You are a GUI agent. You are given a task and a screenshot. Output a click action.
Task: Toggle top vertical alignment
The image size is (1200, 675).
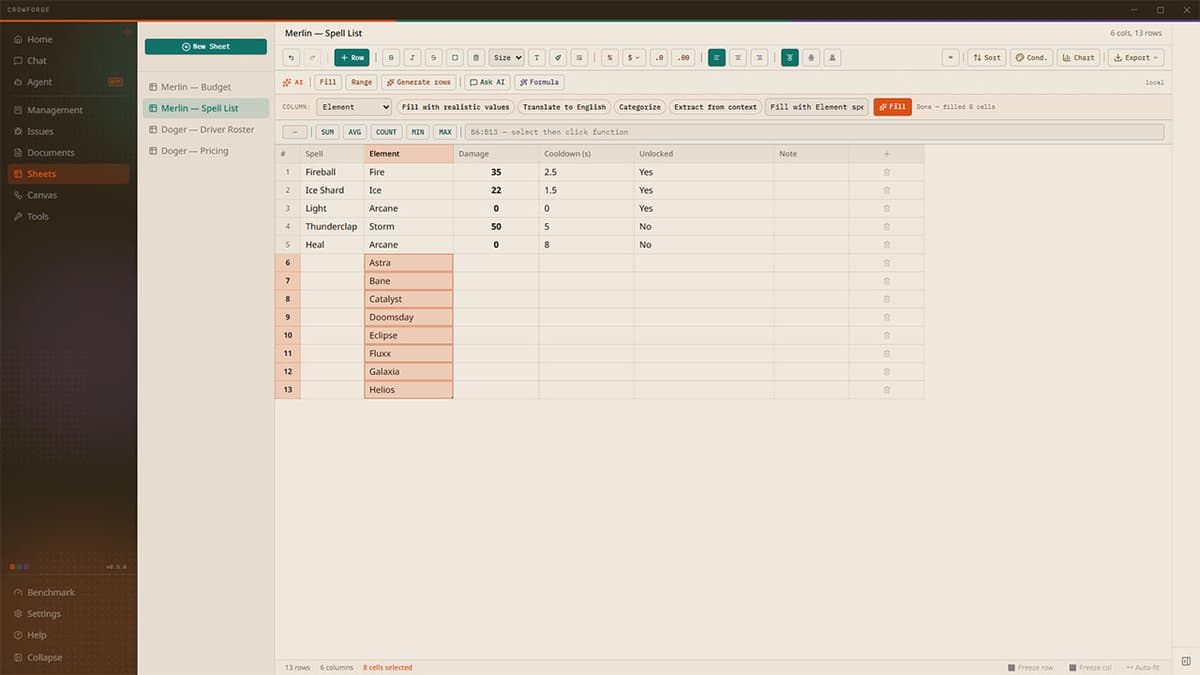[x=790, y=58]
